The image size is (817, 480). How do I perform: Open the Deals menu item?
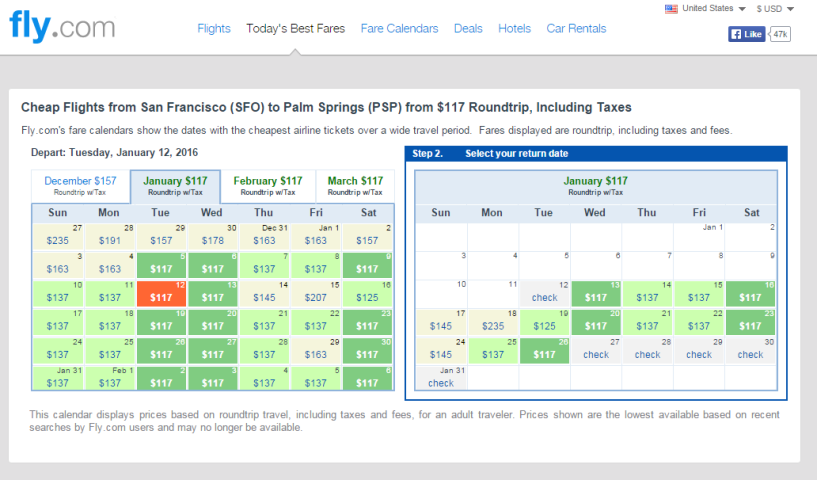coord(468,29)
